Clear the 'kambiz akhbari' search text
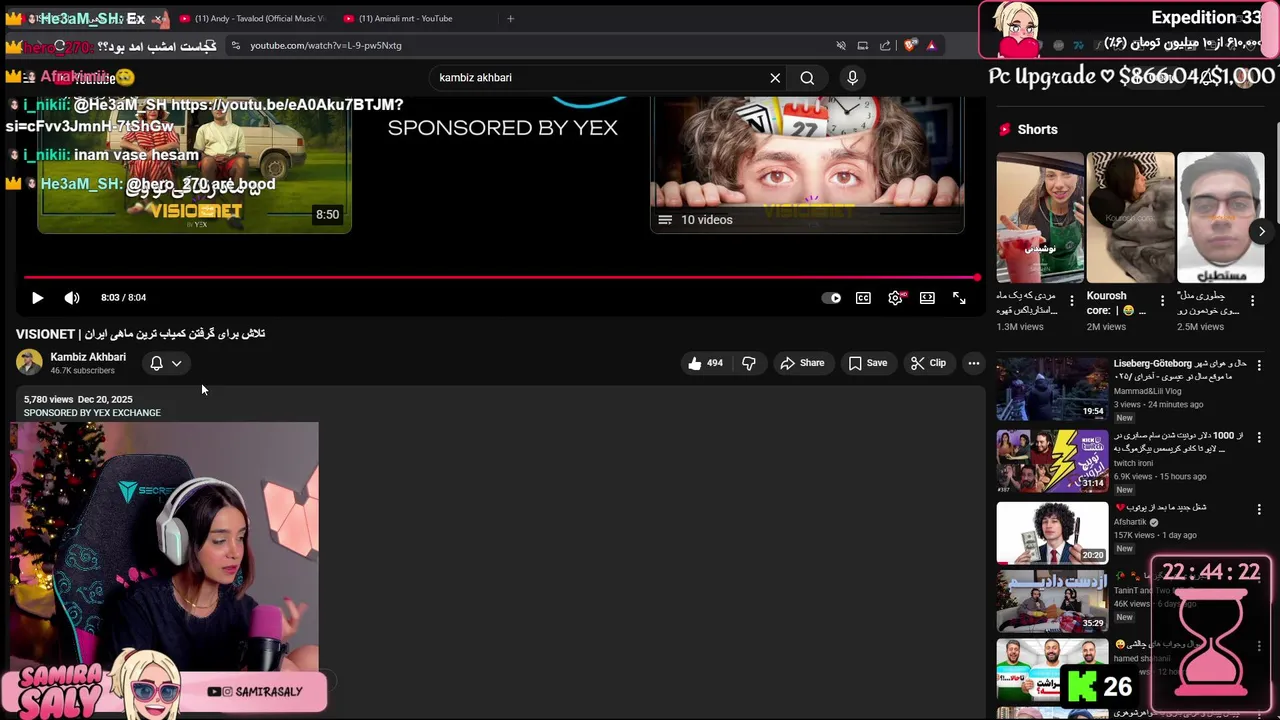The width and height of the screenshot is (1280, 720). point(774,78)
